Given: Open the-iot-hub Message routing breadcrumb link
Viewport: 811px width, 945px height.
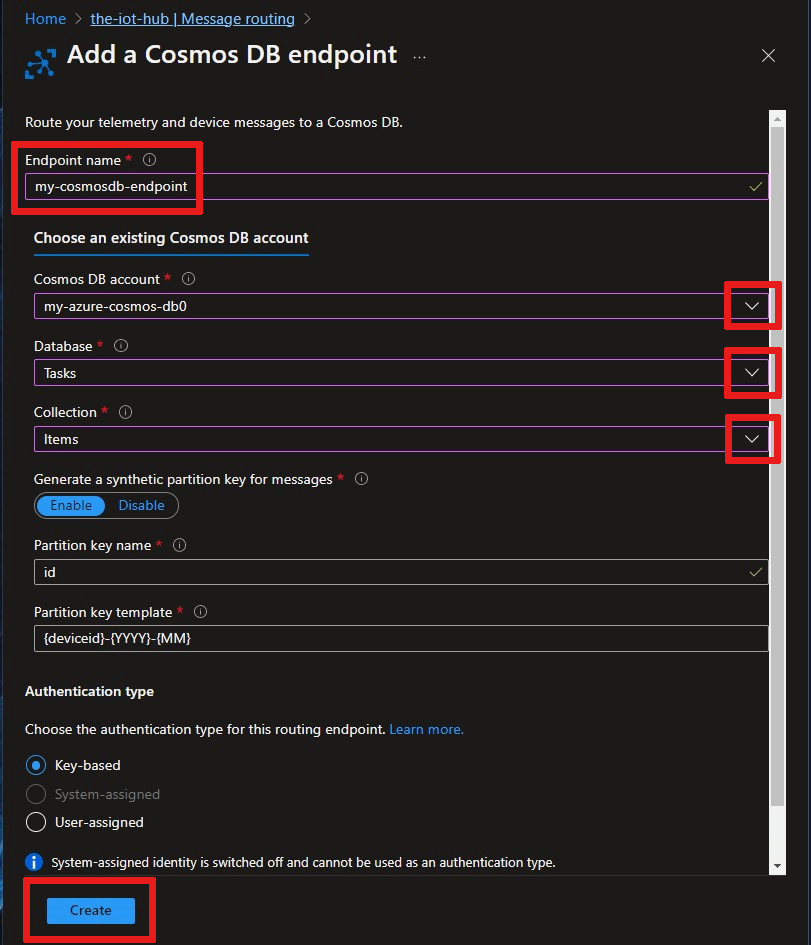Looking at the screenshot, I should coord(191,18).
